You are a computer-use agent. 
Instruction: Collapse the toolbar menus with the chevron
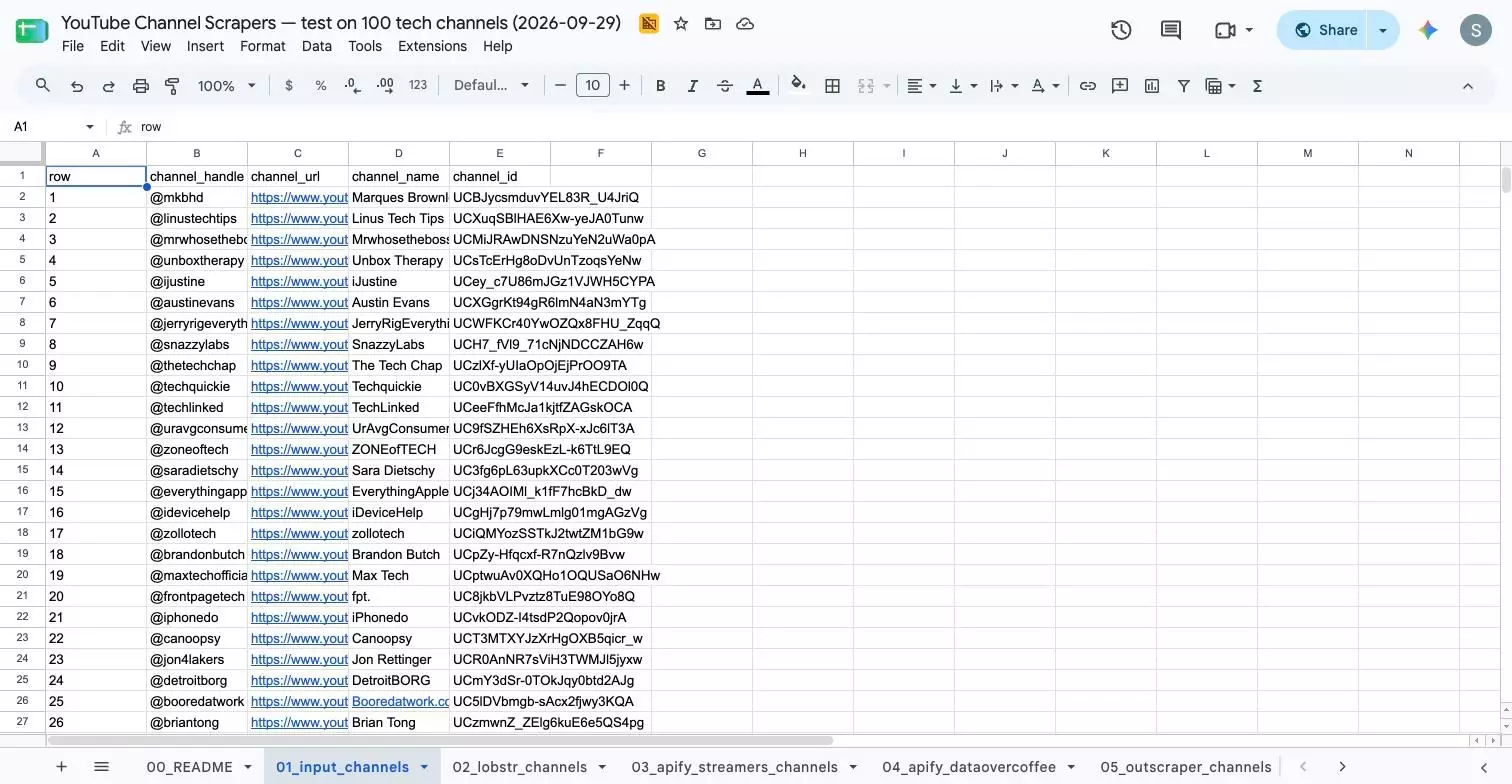click(1468, 86)
